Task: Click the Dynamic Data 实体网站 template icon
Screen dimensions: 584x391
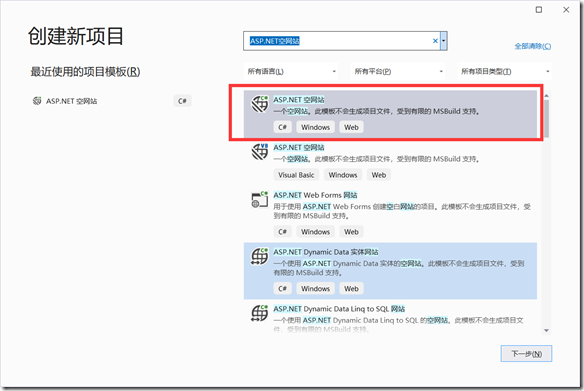Action: [260, 256]
